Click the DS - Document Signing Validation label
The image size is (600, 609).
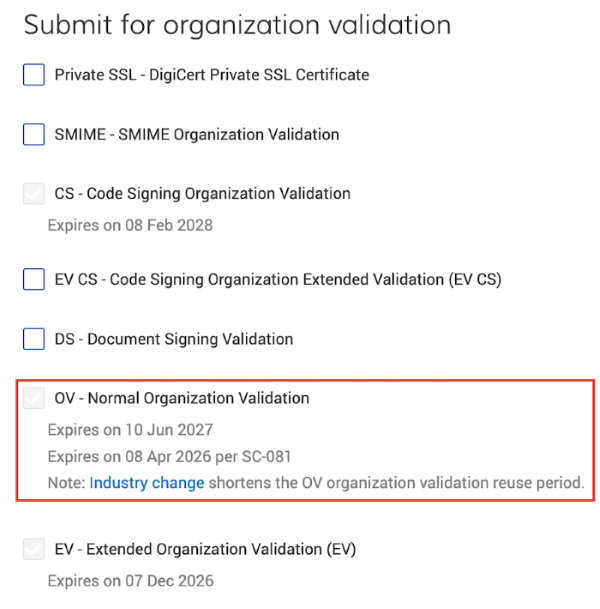pos(173,339)
